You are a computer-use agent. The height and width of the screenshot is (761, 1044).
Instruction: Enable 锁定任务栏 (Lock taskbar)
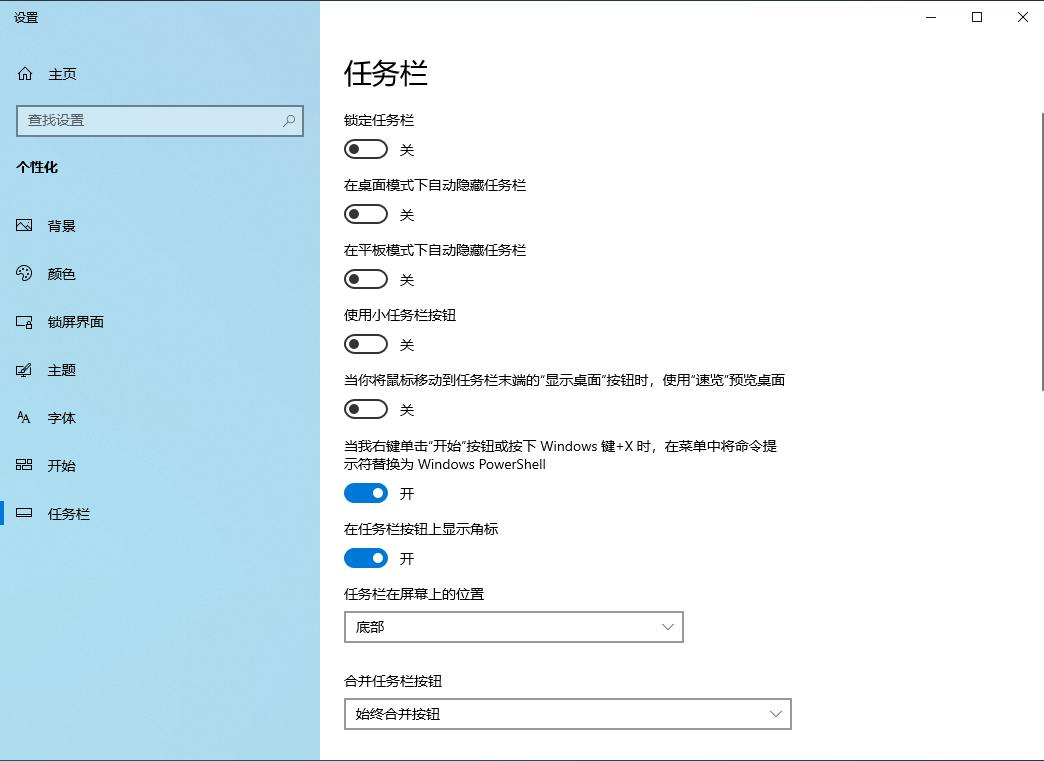(366, 148)
